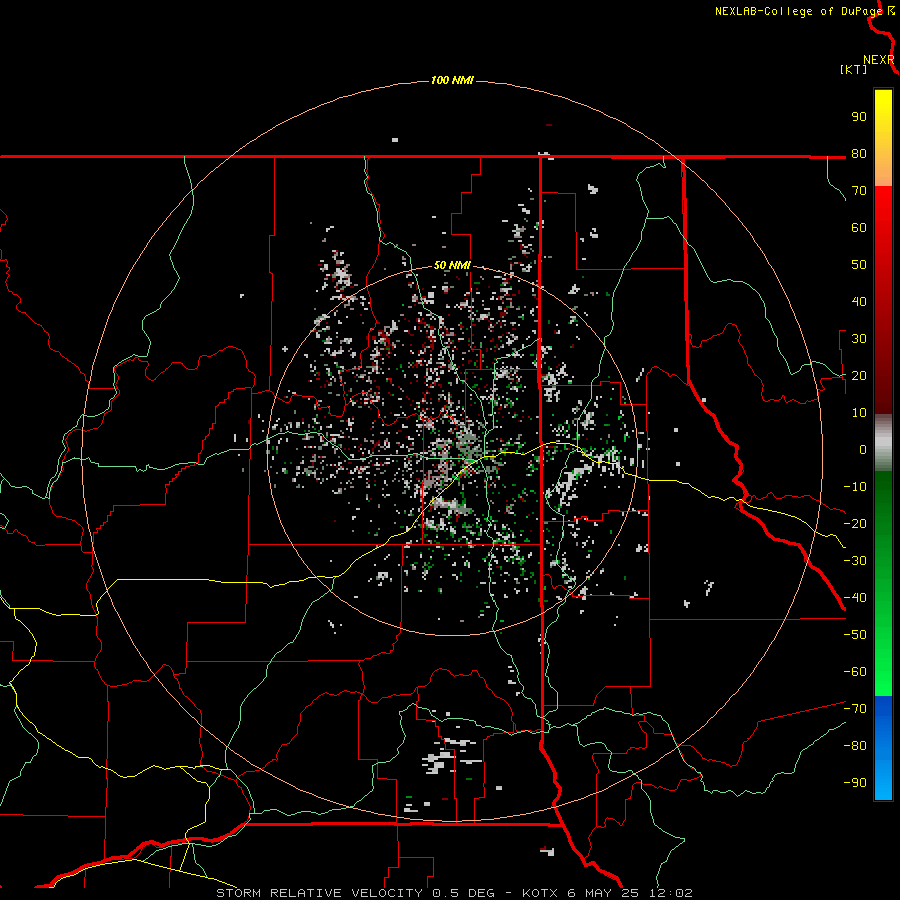The image size is (900, 900).
Task: Click the 0.5 DEG elevation angle text
Action: (x=467, y=893)
